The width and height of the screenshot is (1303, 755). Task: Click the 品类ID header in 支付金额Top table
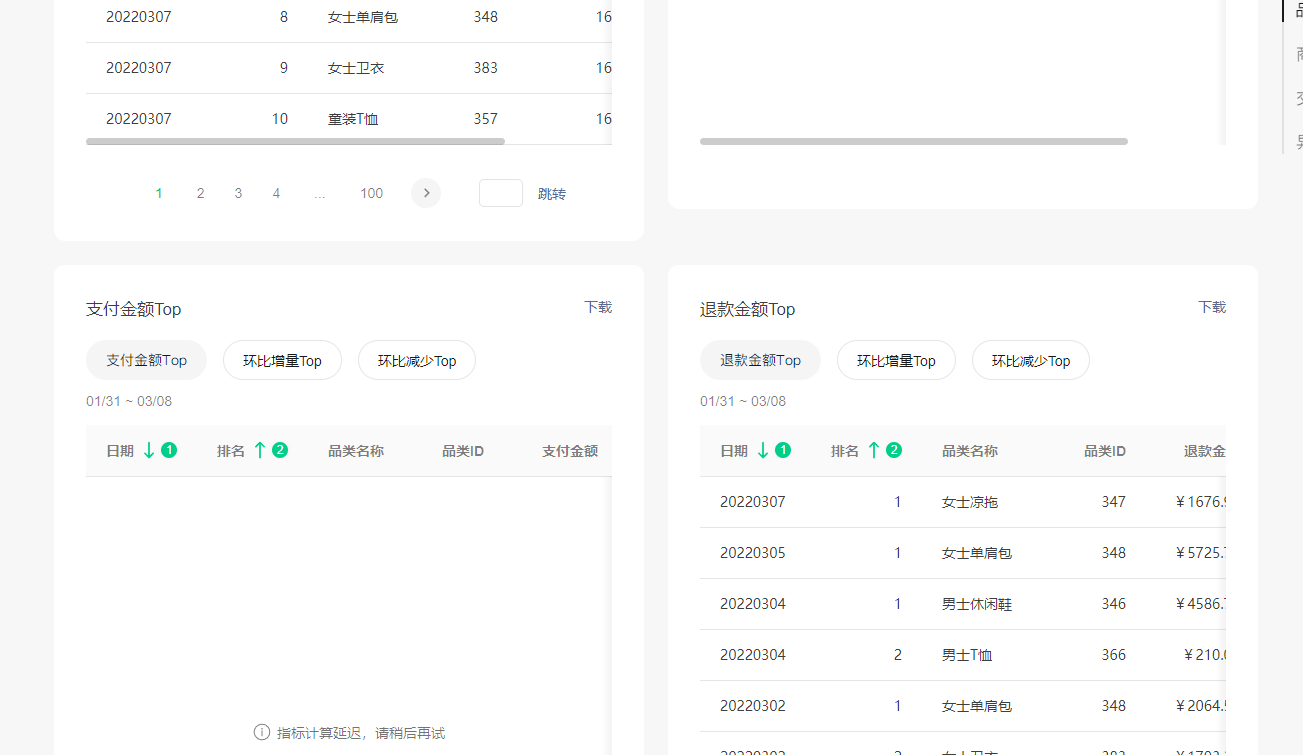(463, 451)
